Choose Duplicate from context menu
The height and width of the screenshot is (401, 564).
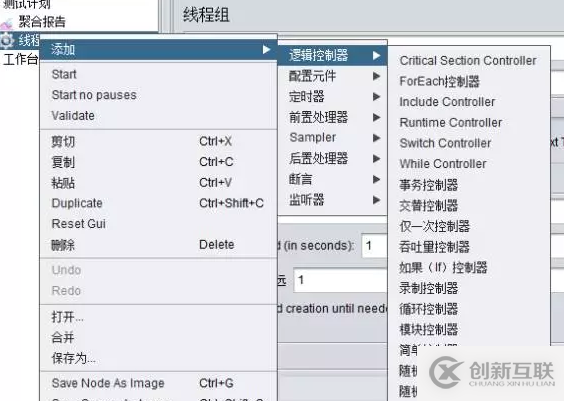coord(159,203)
